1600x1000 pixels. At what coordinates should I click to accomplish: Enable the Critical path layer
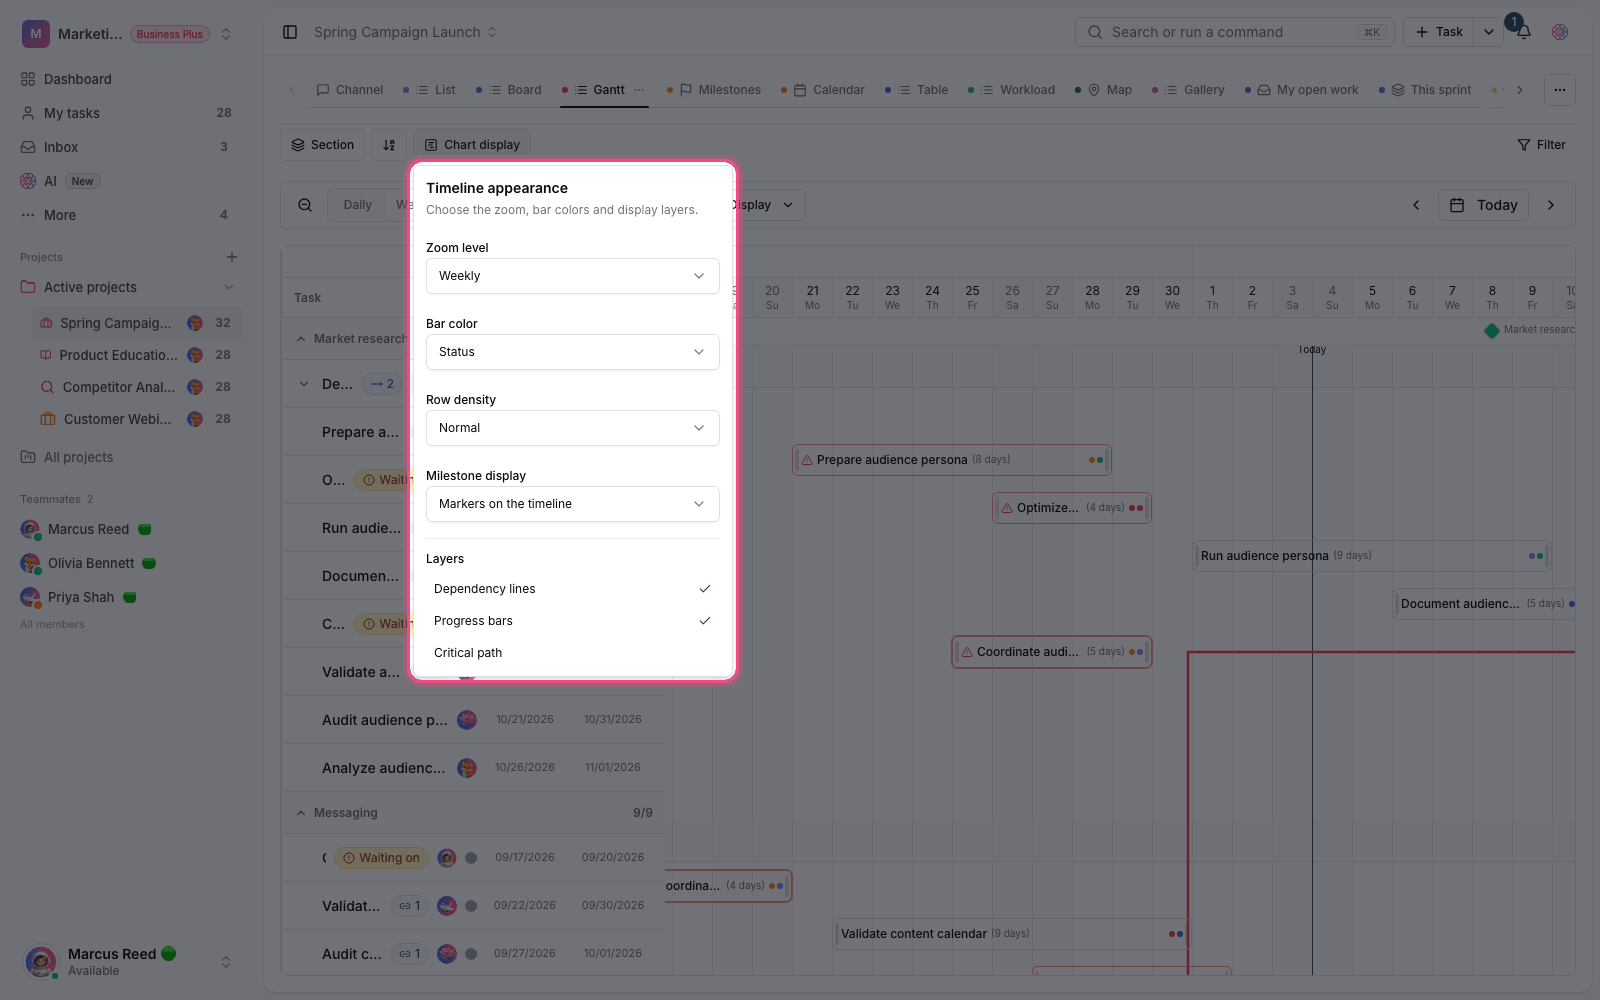(x=572, y=653)
